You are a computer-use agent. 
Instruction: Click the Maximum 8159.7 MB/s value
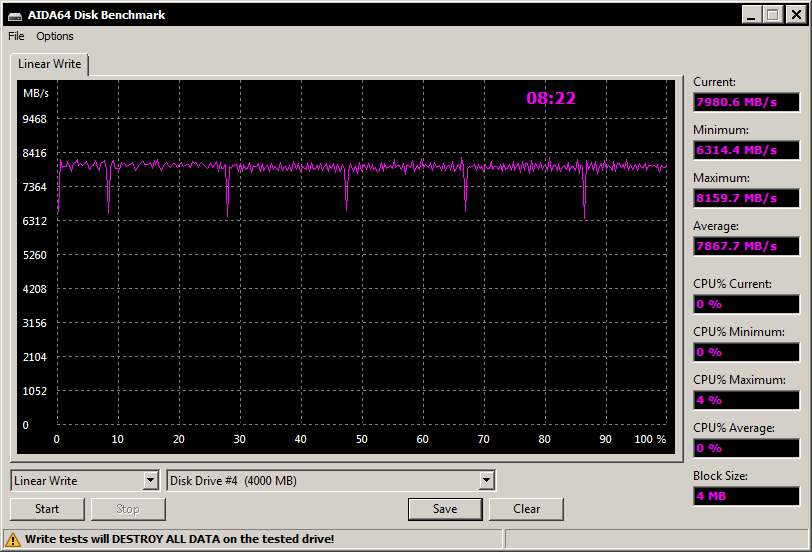pos(746,198)
